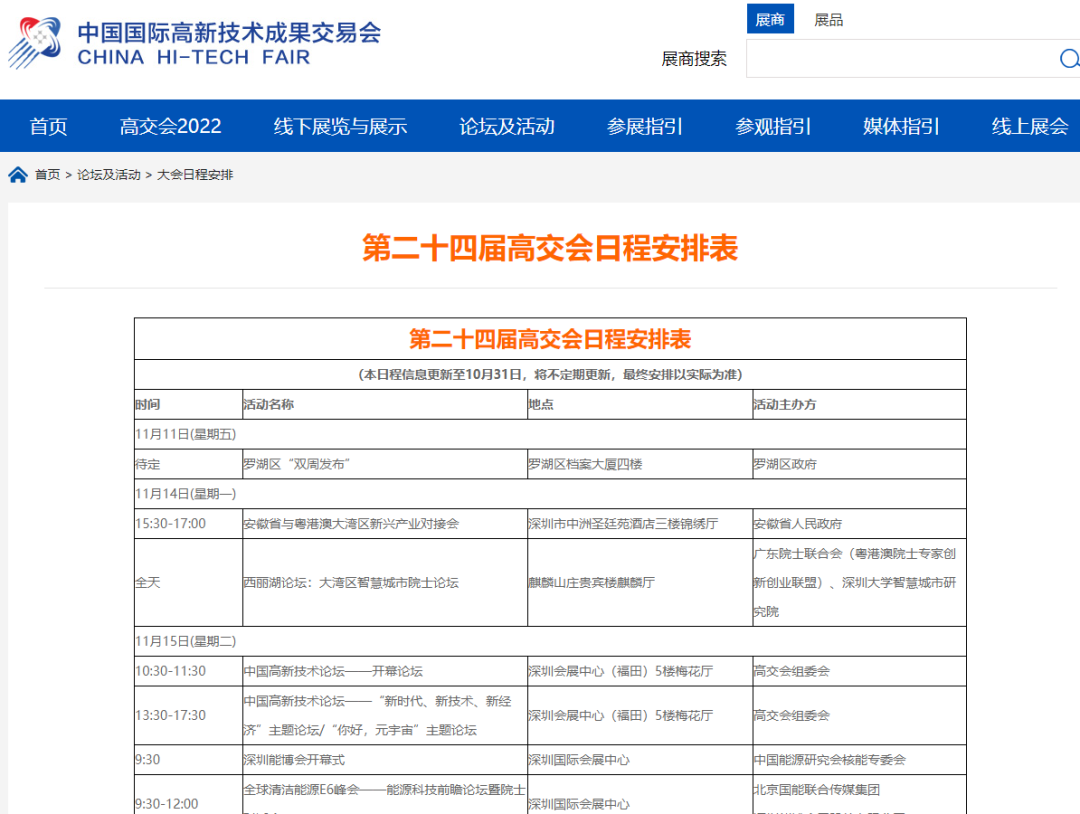Click the 中国国际高新技术成果交易会 site title
1080x814 pixels.
(229, 32)
